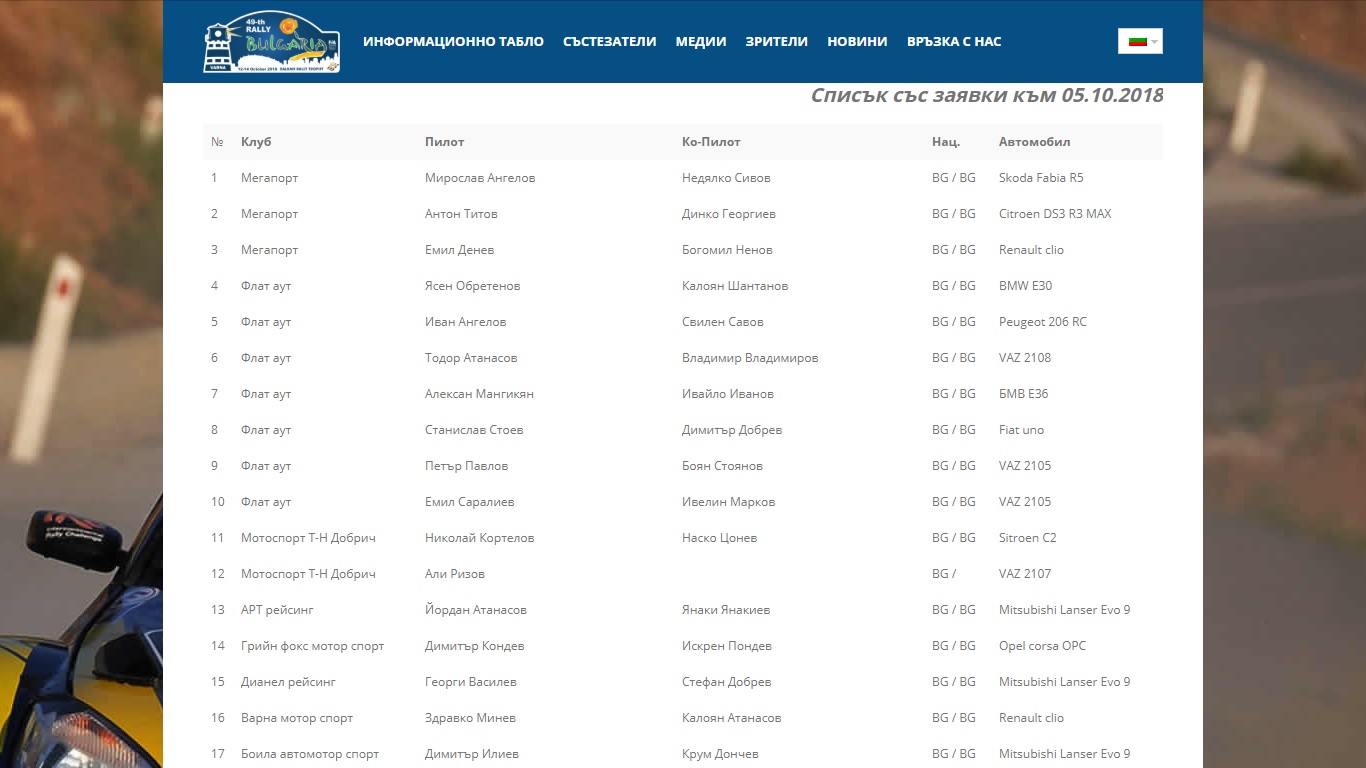
Task: Open the ЗРИТЕЛИ menu item
Action: [x=776, y=42]
